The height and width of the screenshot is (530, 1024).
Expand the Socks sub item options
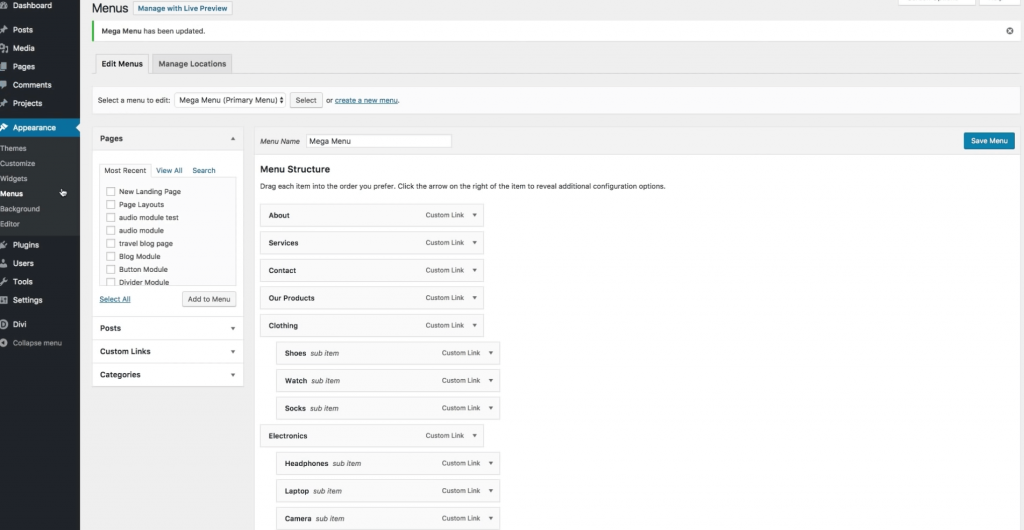pyautogui.click(x=490, y=408)
